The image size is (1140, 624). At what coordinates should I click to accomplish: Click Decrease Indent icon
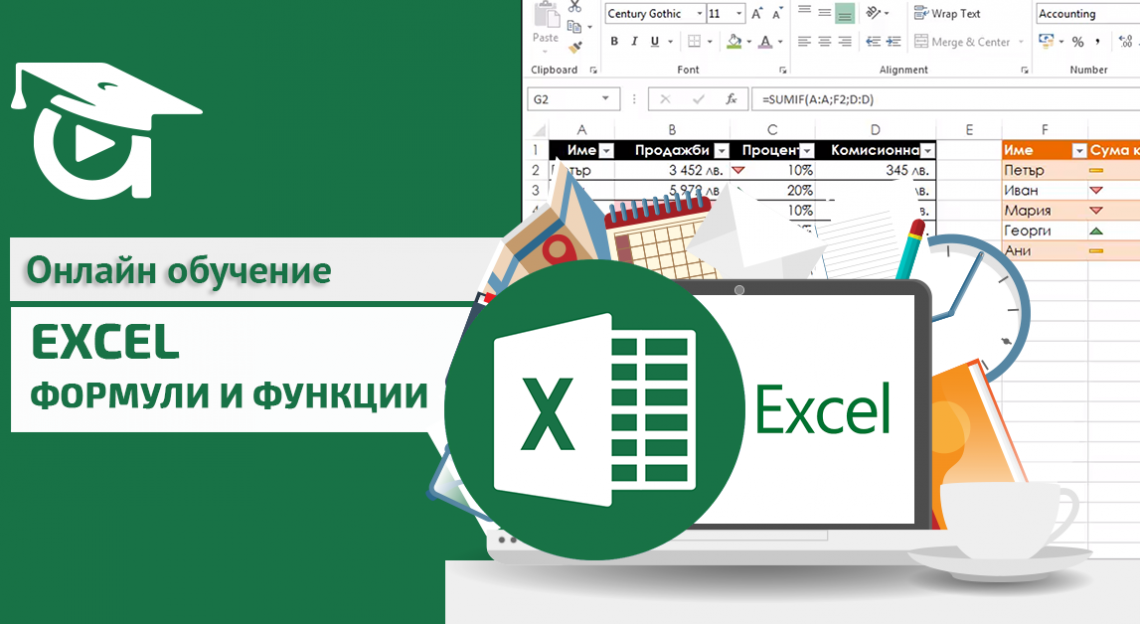point(874,41)
